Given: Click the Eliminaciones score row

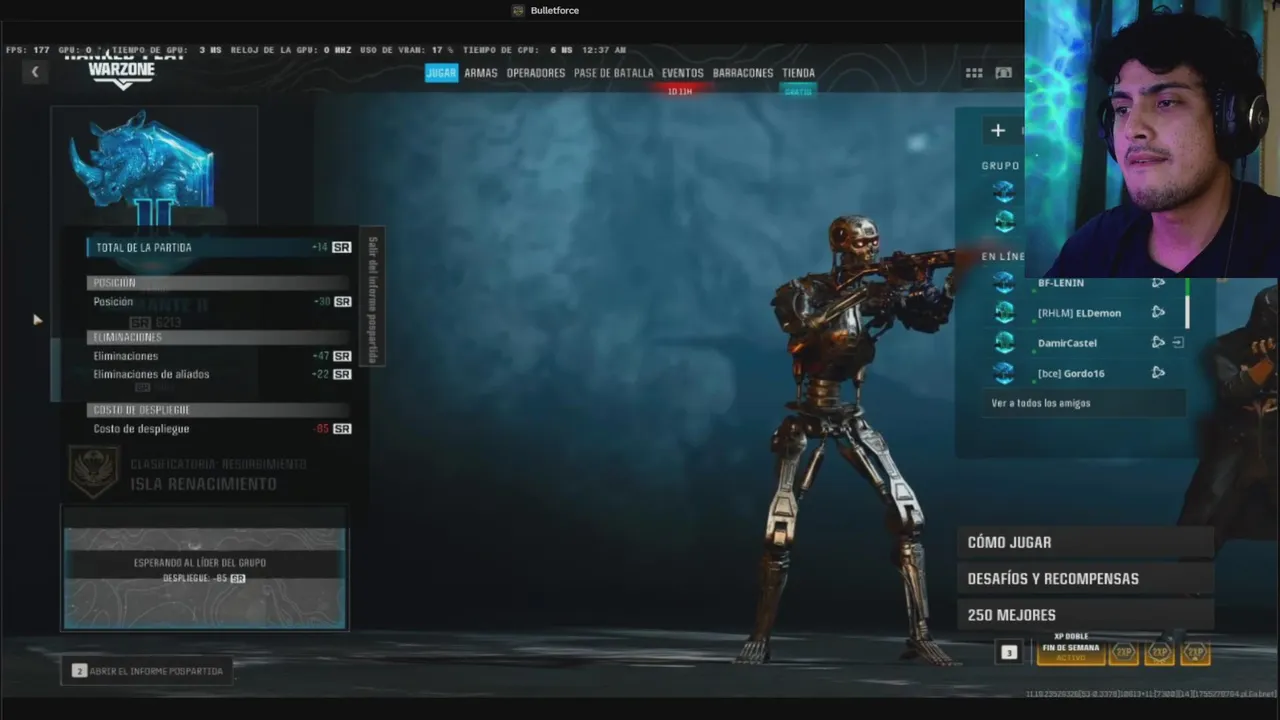Looking at the screenshot, I should pos(220,356).
